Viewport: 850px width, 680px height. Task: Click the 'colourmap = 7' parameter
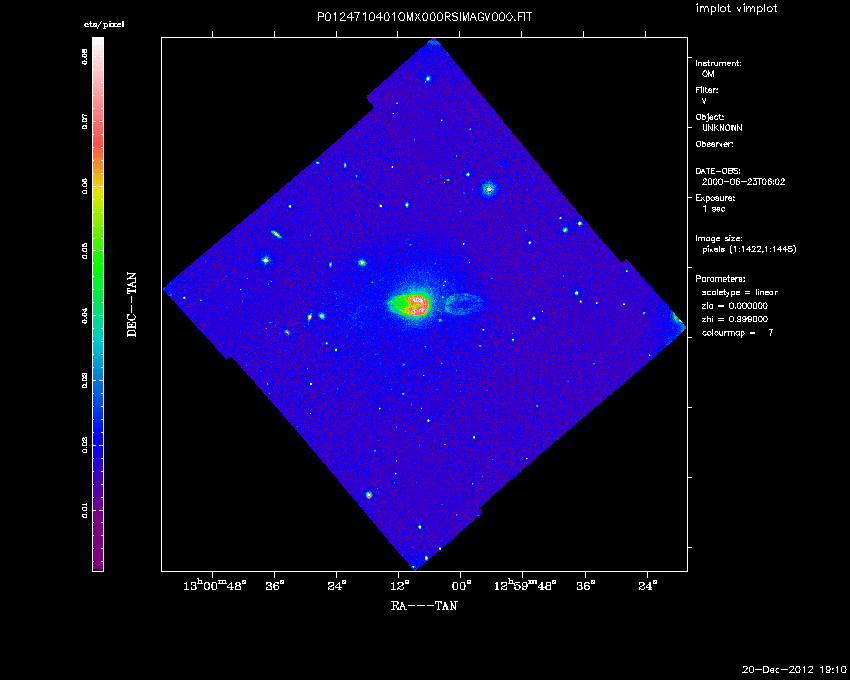[738, 333]
